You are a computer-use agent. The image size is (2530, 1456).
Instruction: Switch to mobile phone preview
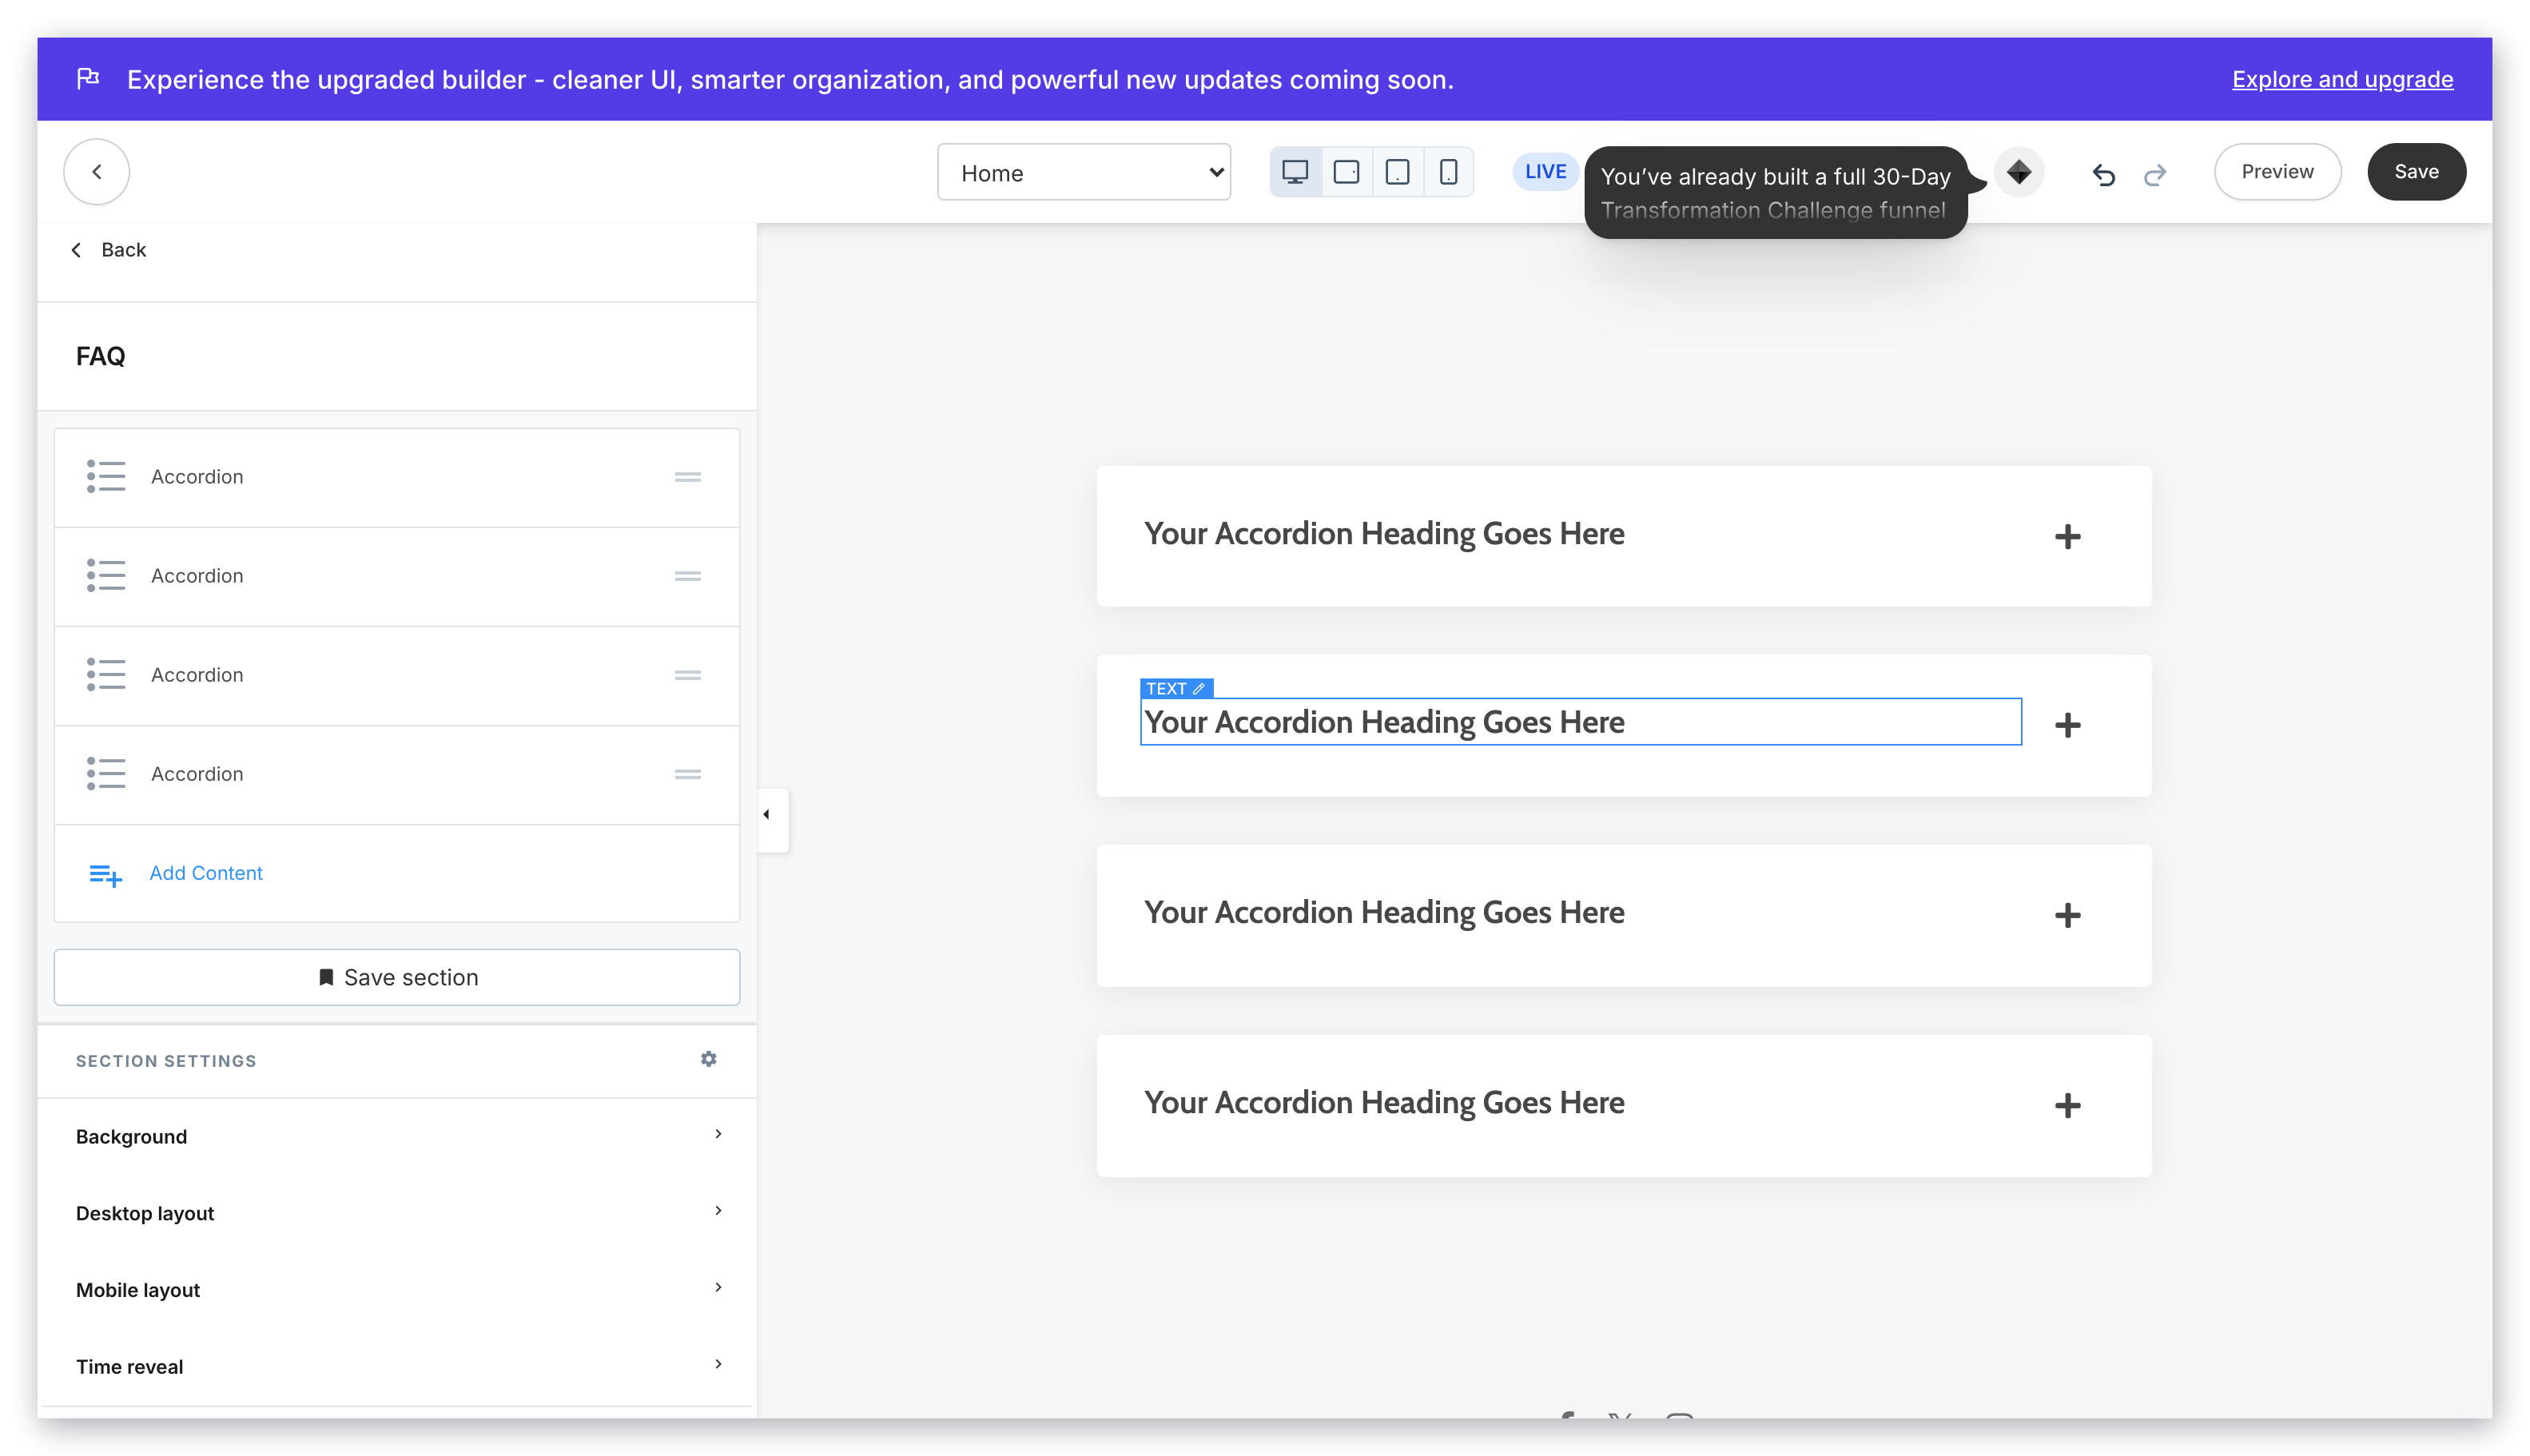pos(1448,172)
